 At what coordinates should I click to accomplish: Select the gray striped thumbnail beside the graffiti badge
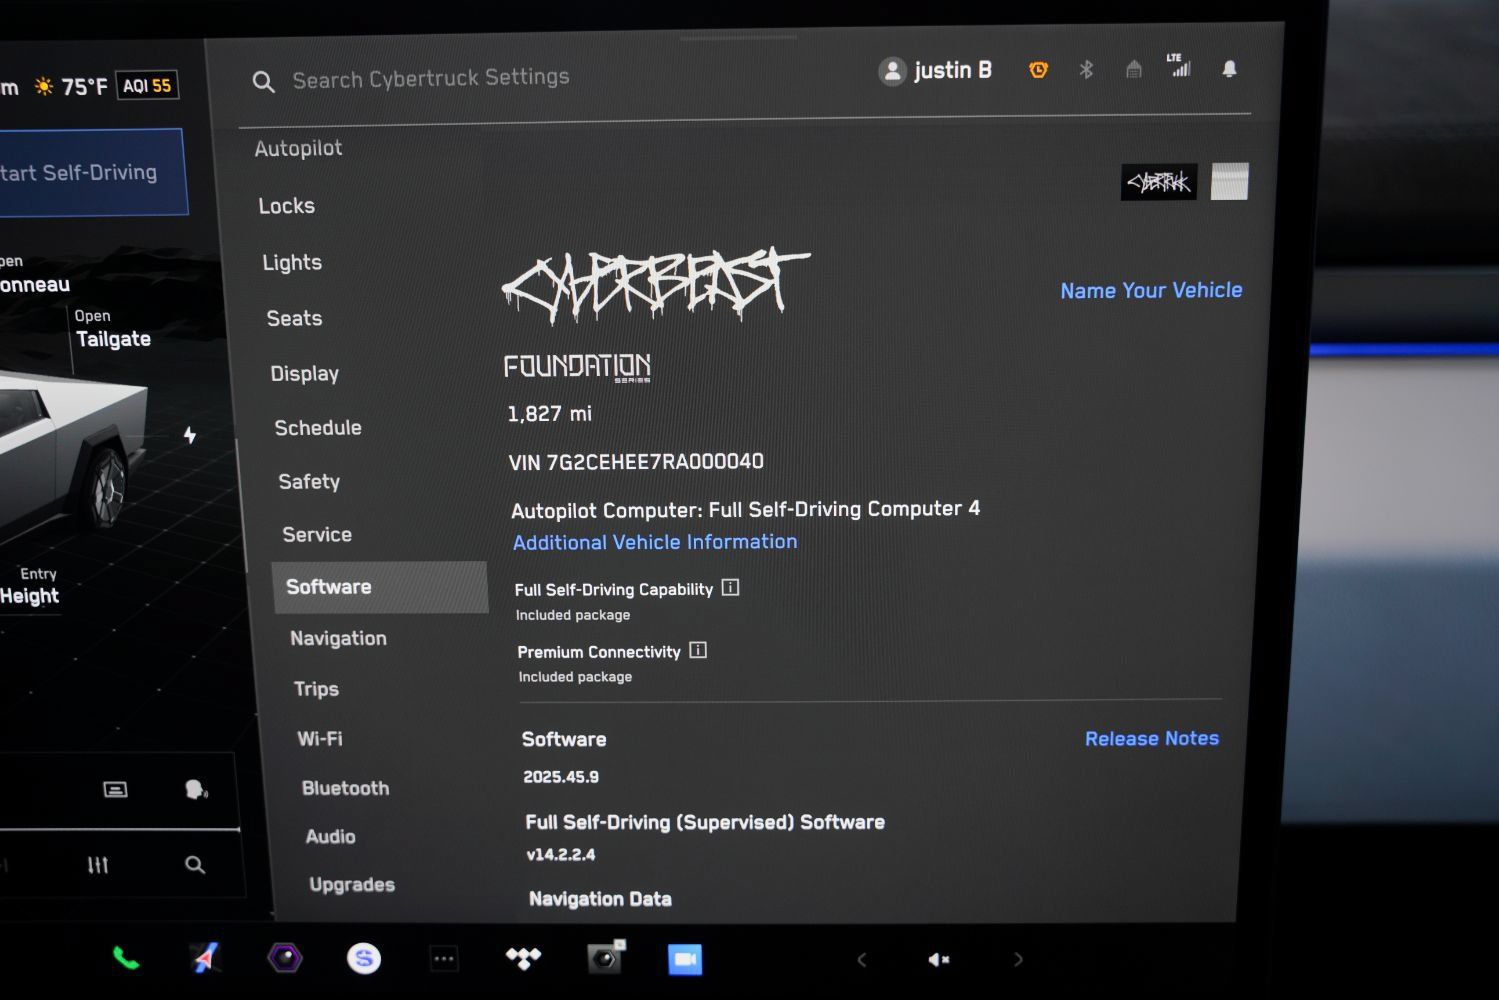pyautogui.click(x=1230, y=182)
